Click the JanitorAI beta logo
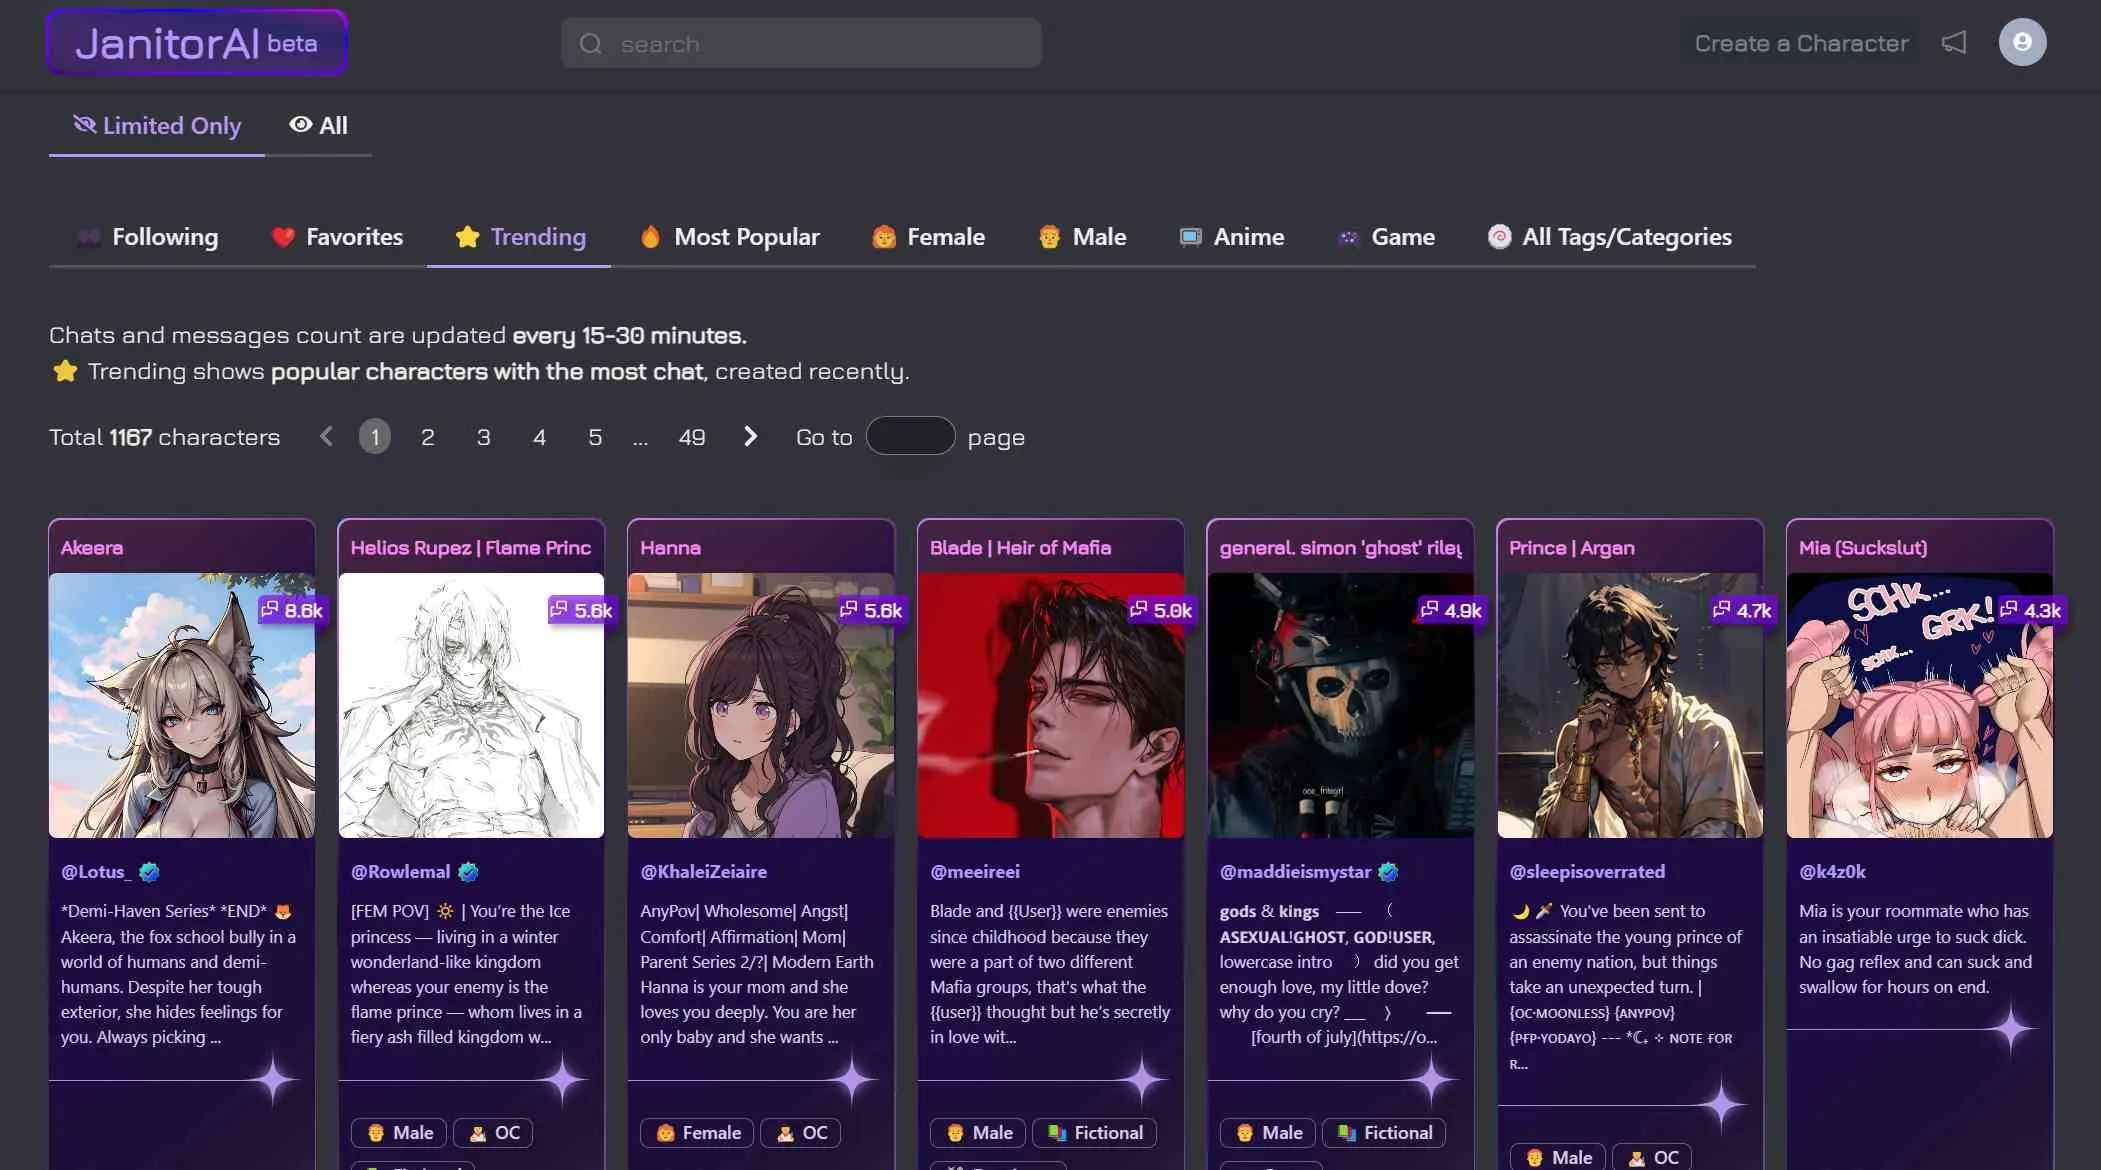Screen dimensions: 2101x1170 196,43
